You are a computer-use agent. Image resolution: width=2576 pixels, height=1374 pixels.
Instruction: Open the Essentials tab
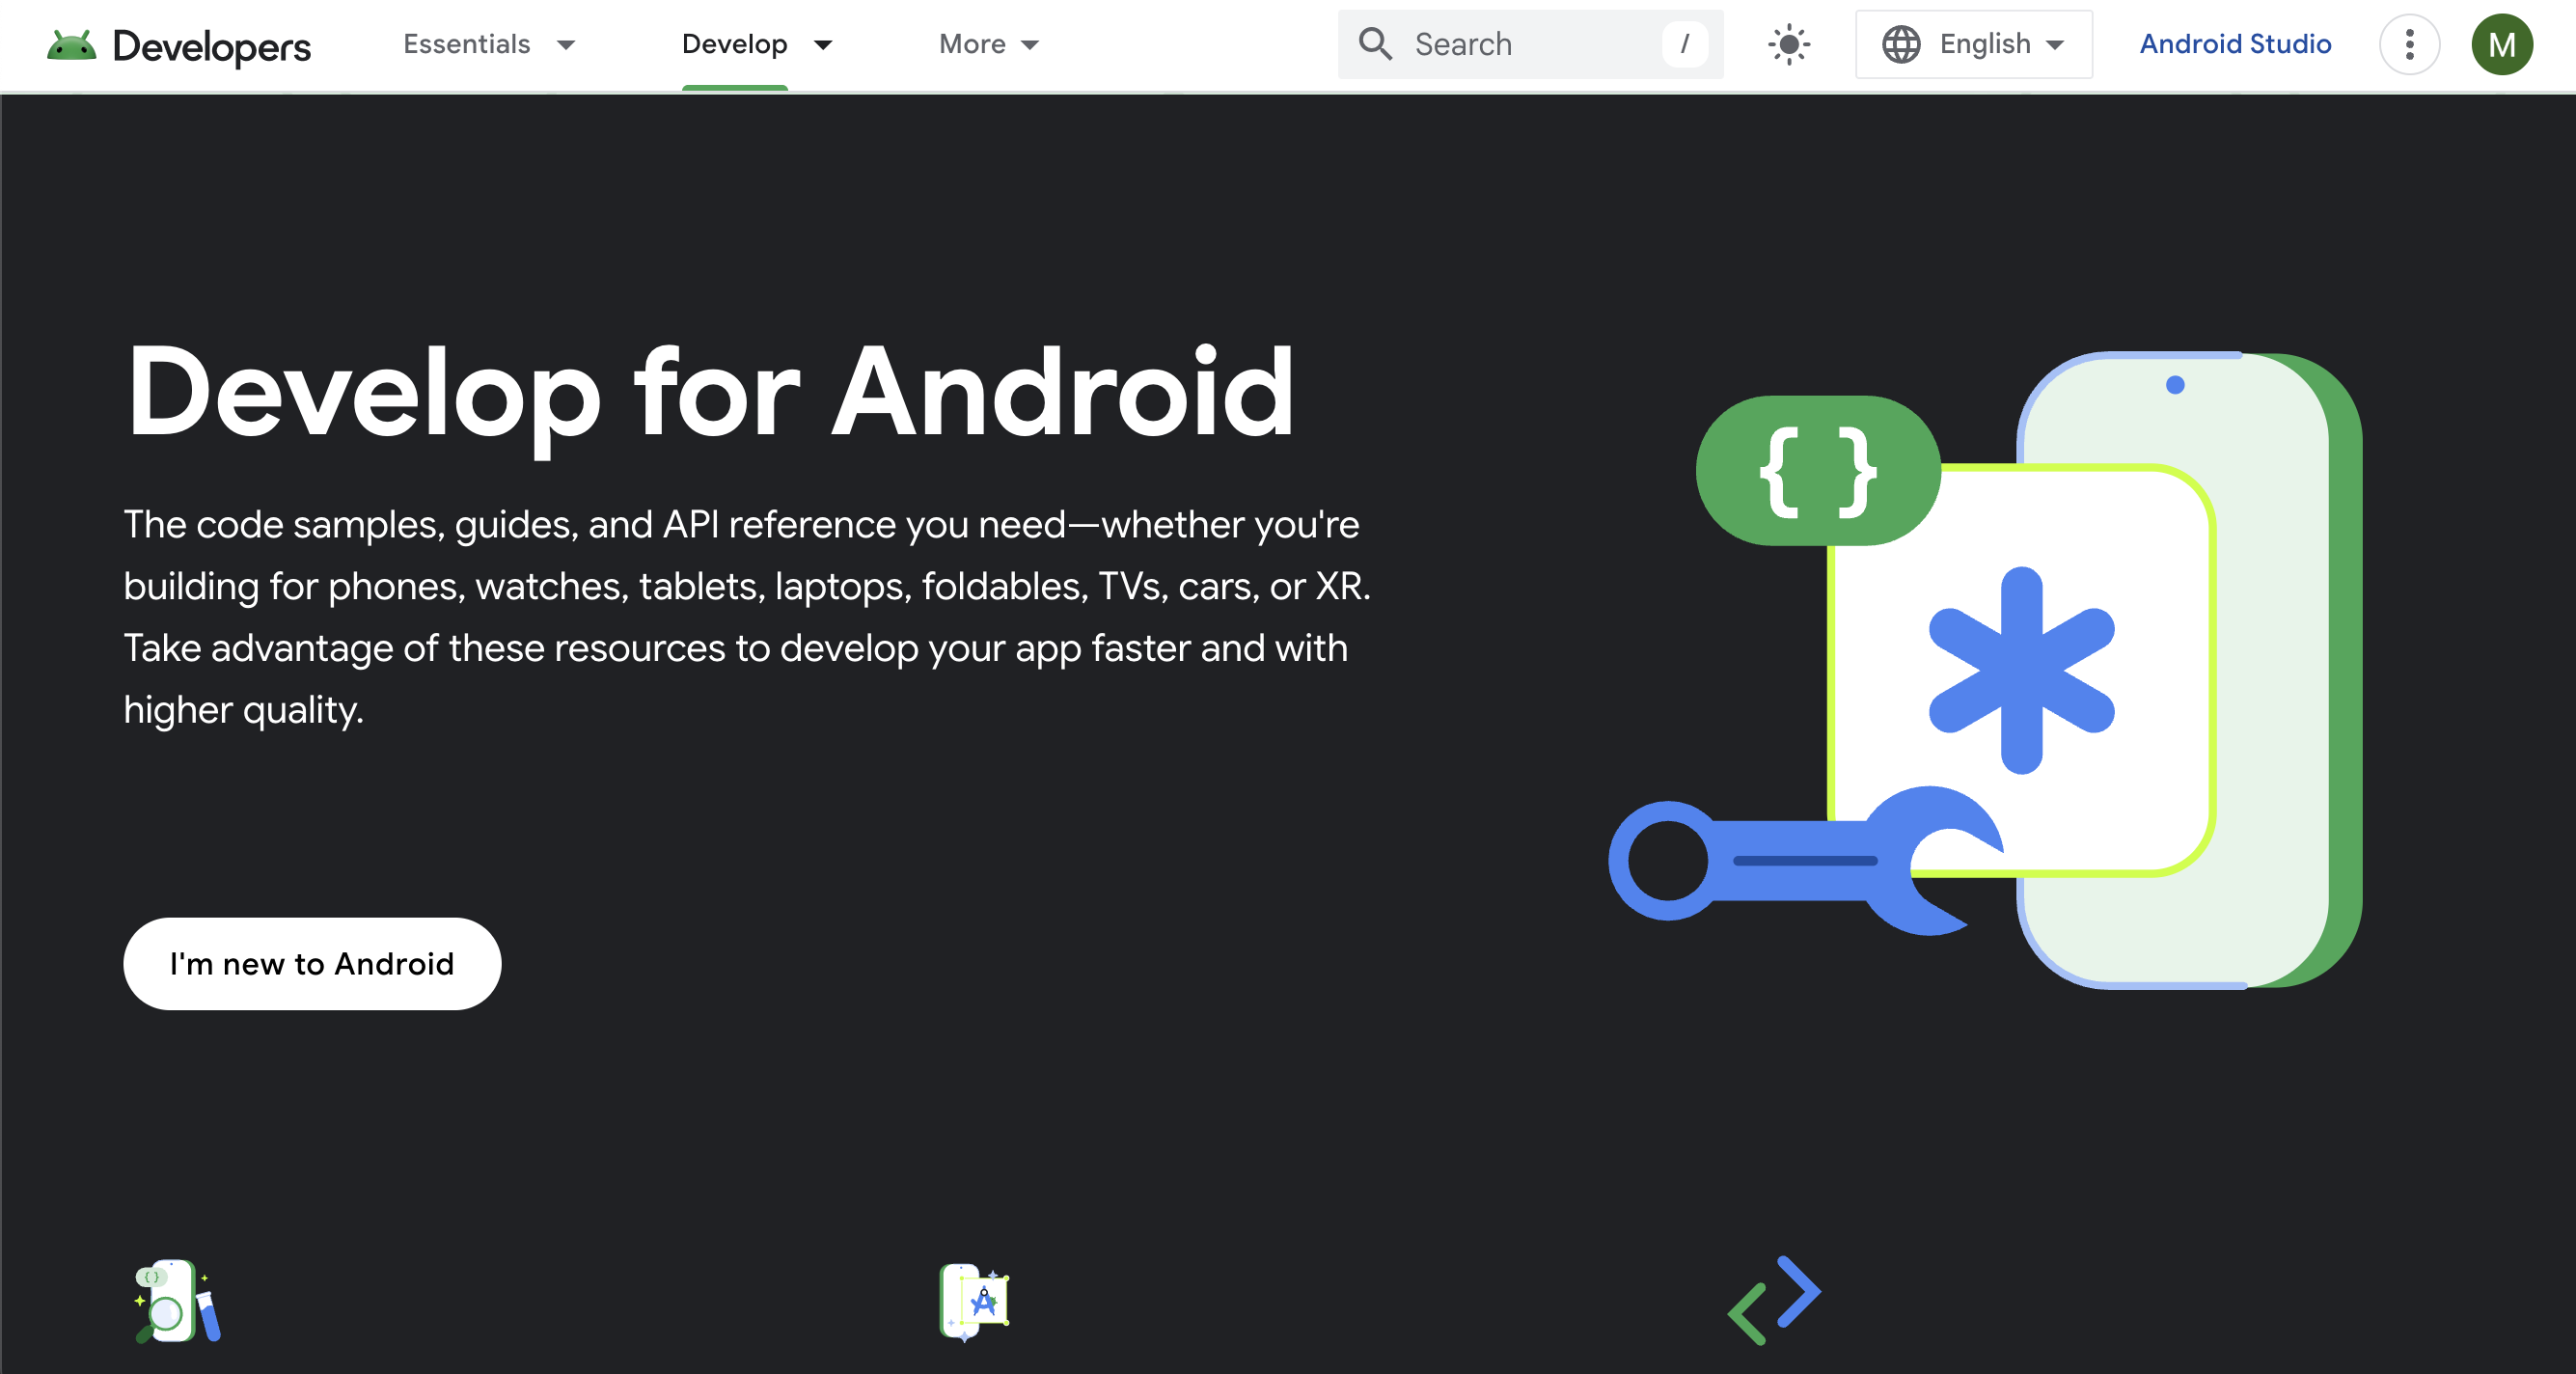pyautogui.click(x=467, y=44)
